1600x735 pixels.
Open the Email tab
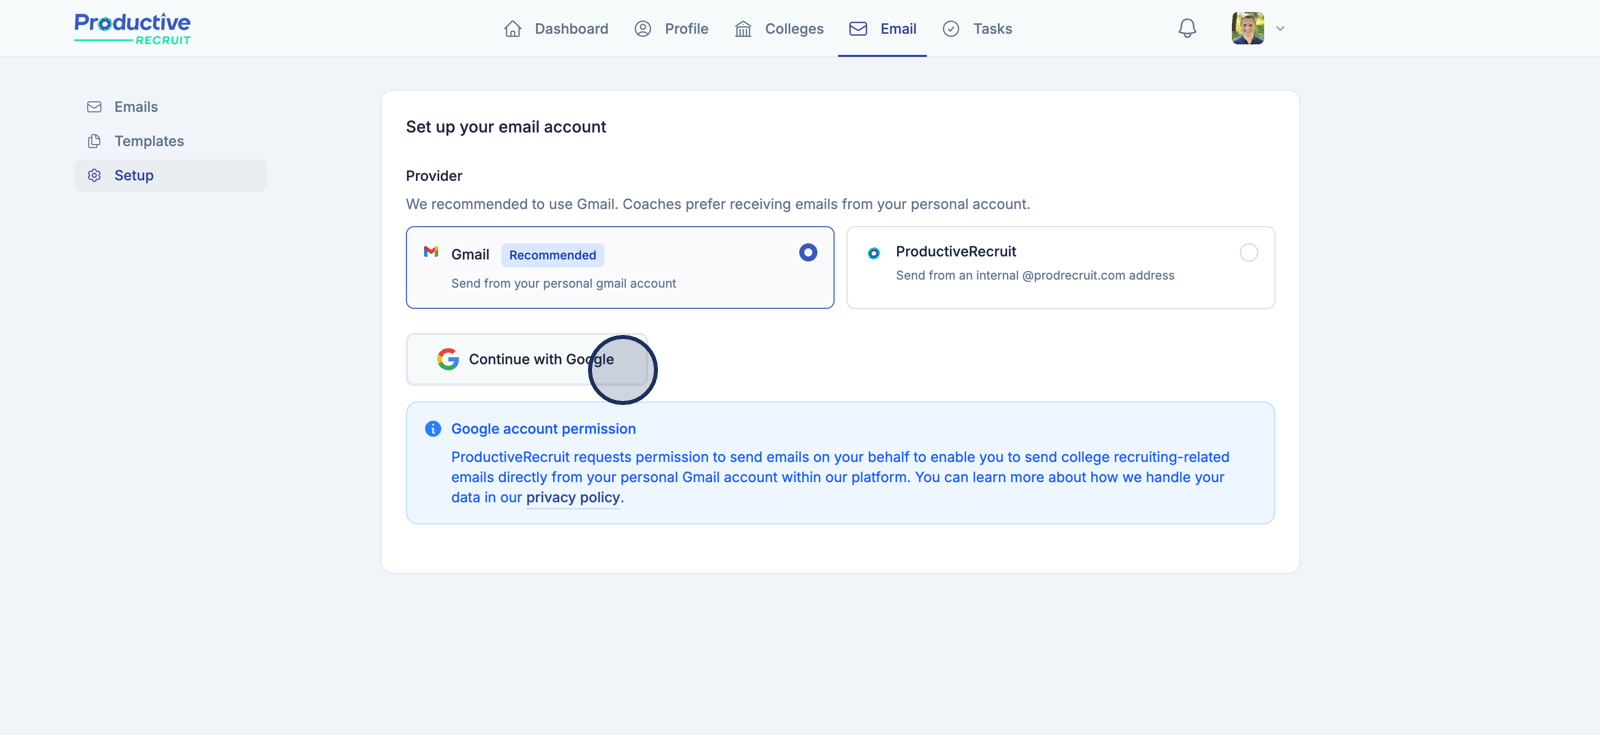pos(883,29)
